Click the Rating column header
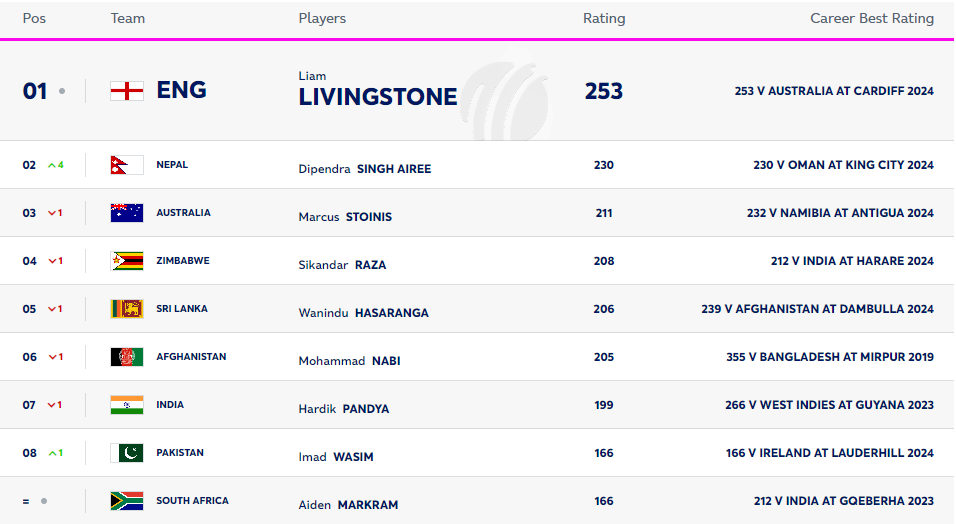956x524 pixels. coord(604,18)
